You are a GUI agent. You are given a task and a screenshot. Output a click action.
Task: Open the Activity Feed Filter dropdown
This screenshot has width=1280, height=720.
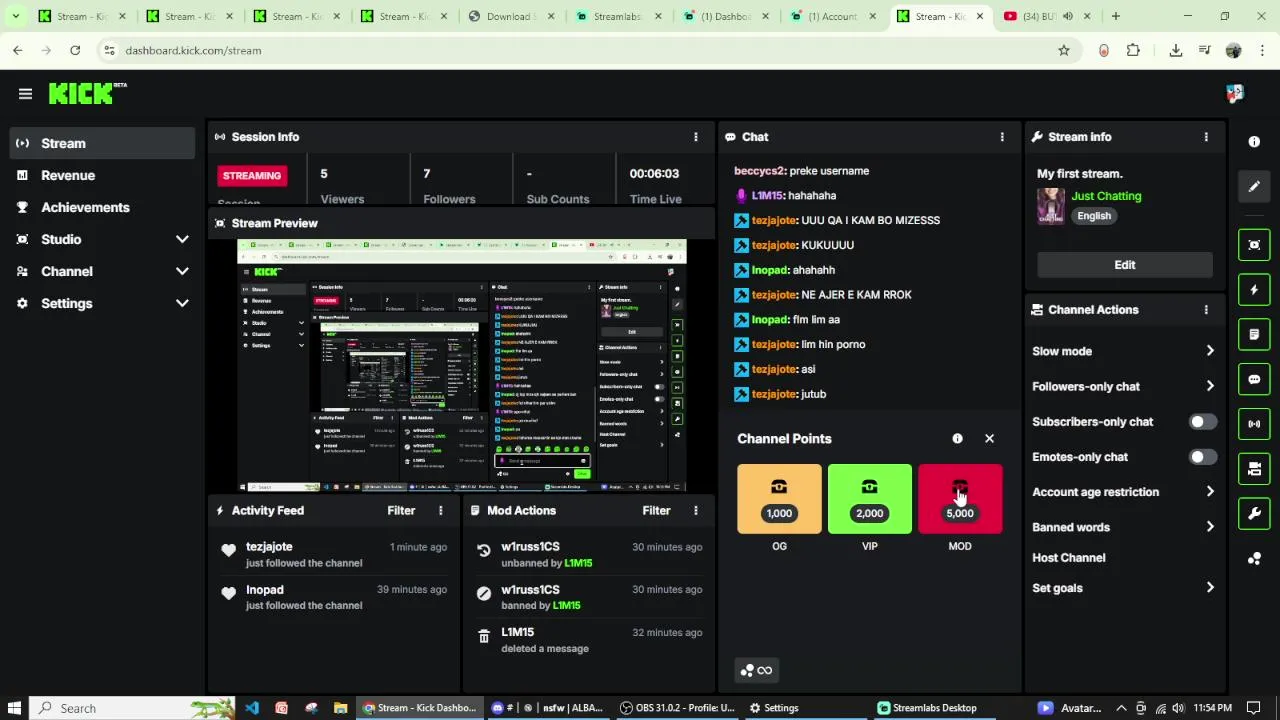(x=401, y=510)
